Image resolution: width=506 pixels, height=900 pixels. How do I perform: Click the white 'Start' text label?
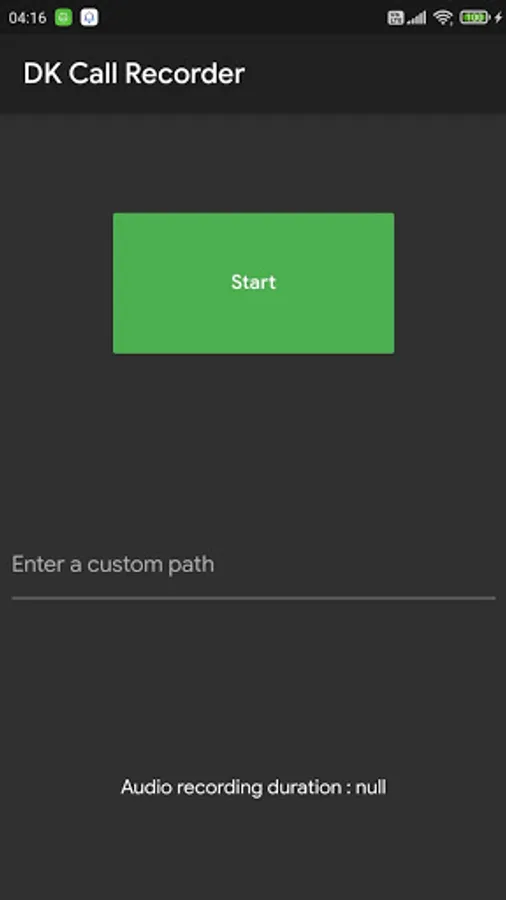[x=253, y=282]
